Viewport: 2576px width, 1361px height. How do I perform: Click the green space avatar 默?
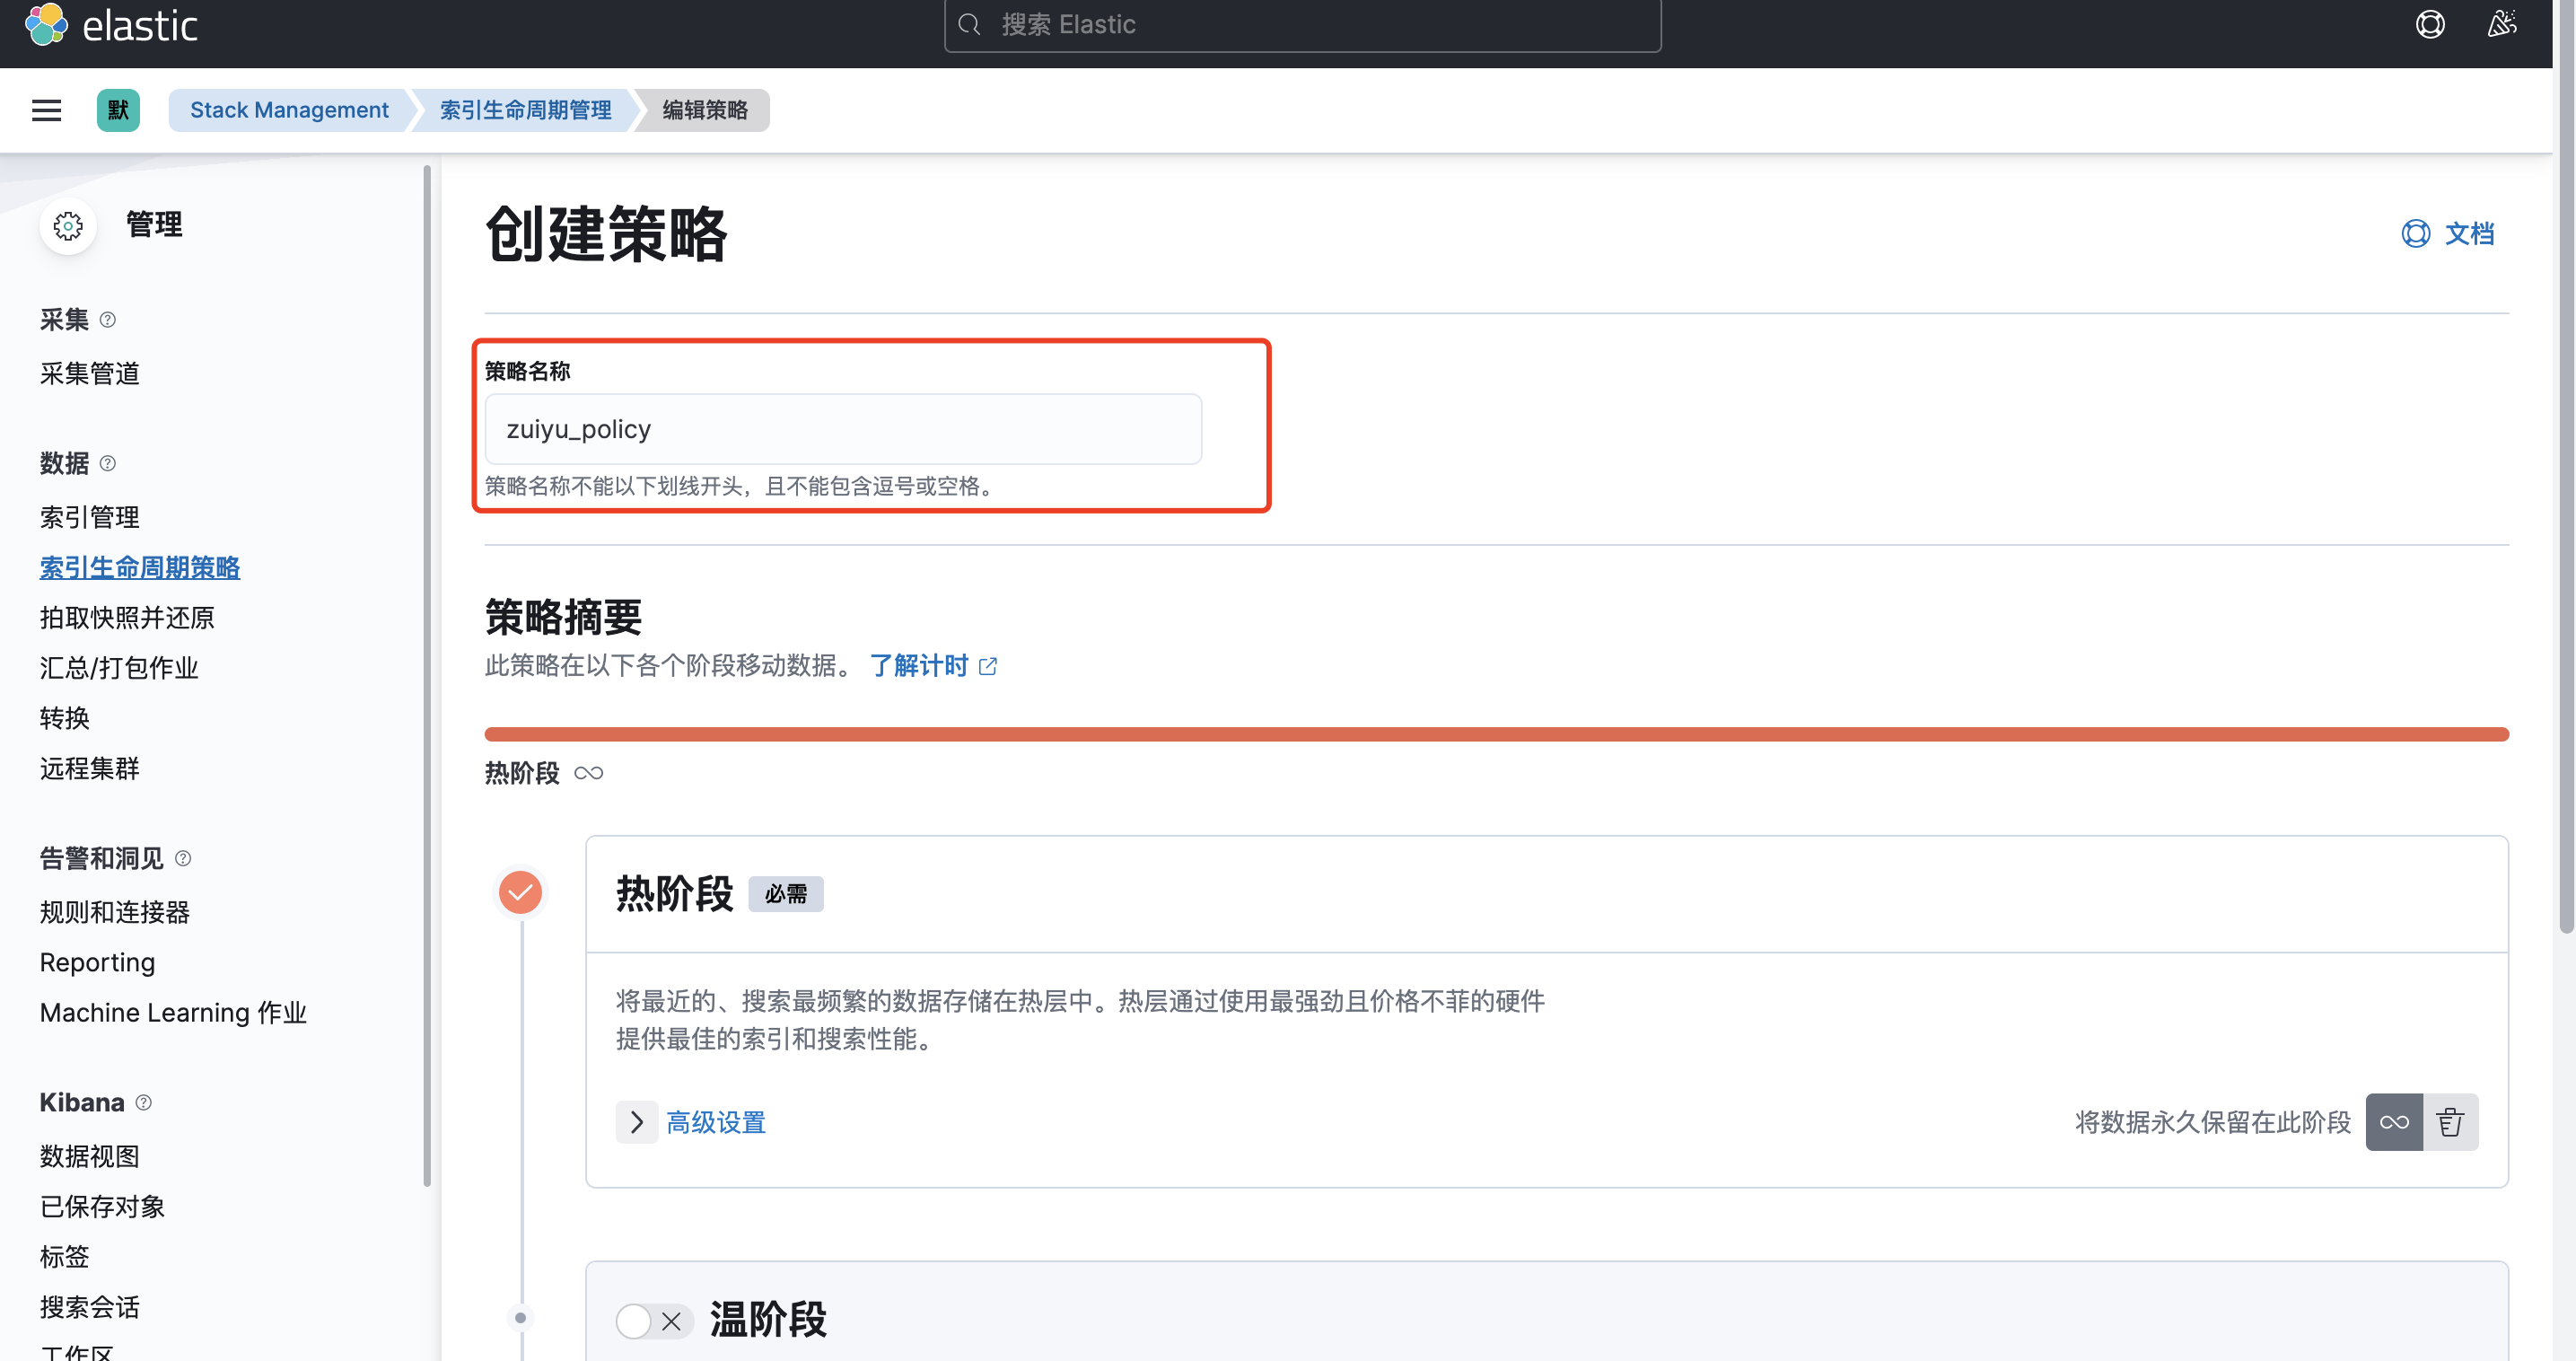[x=118, y=110]
